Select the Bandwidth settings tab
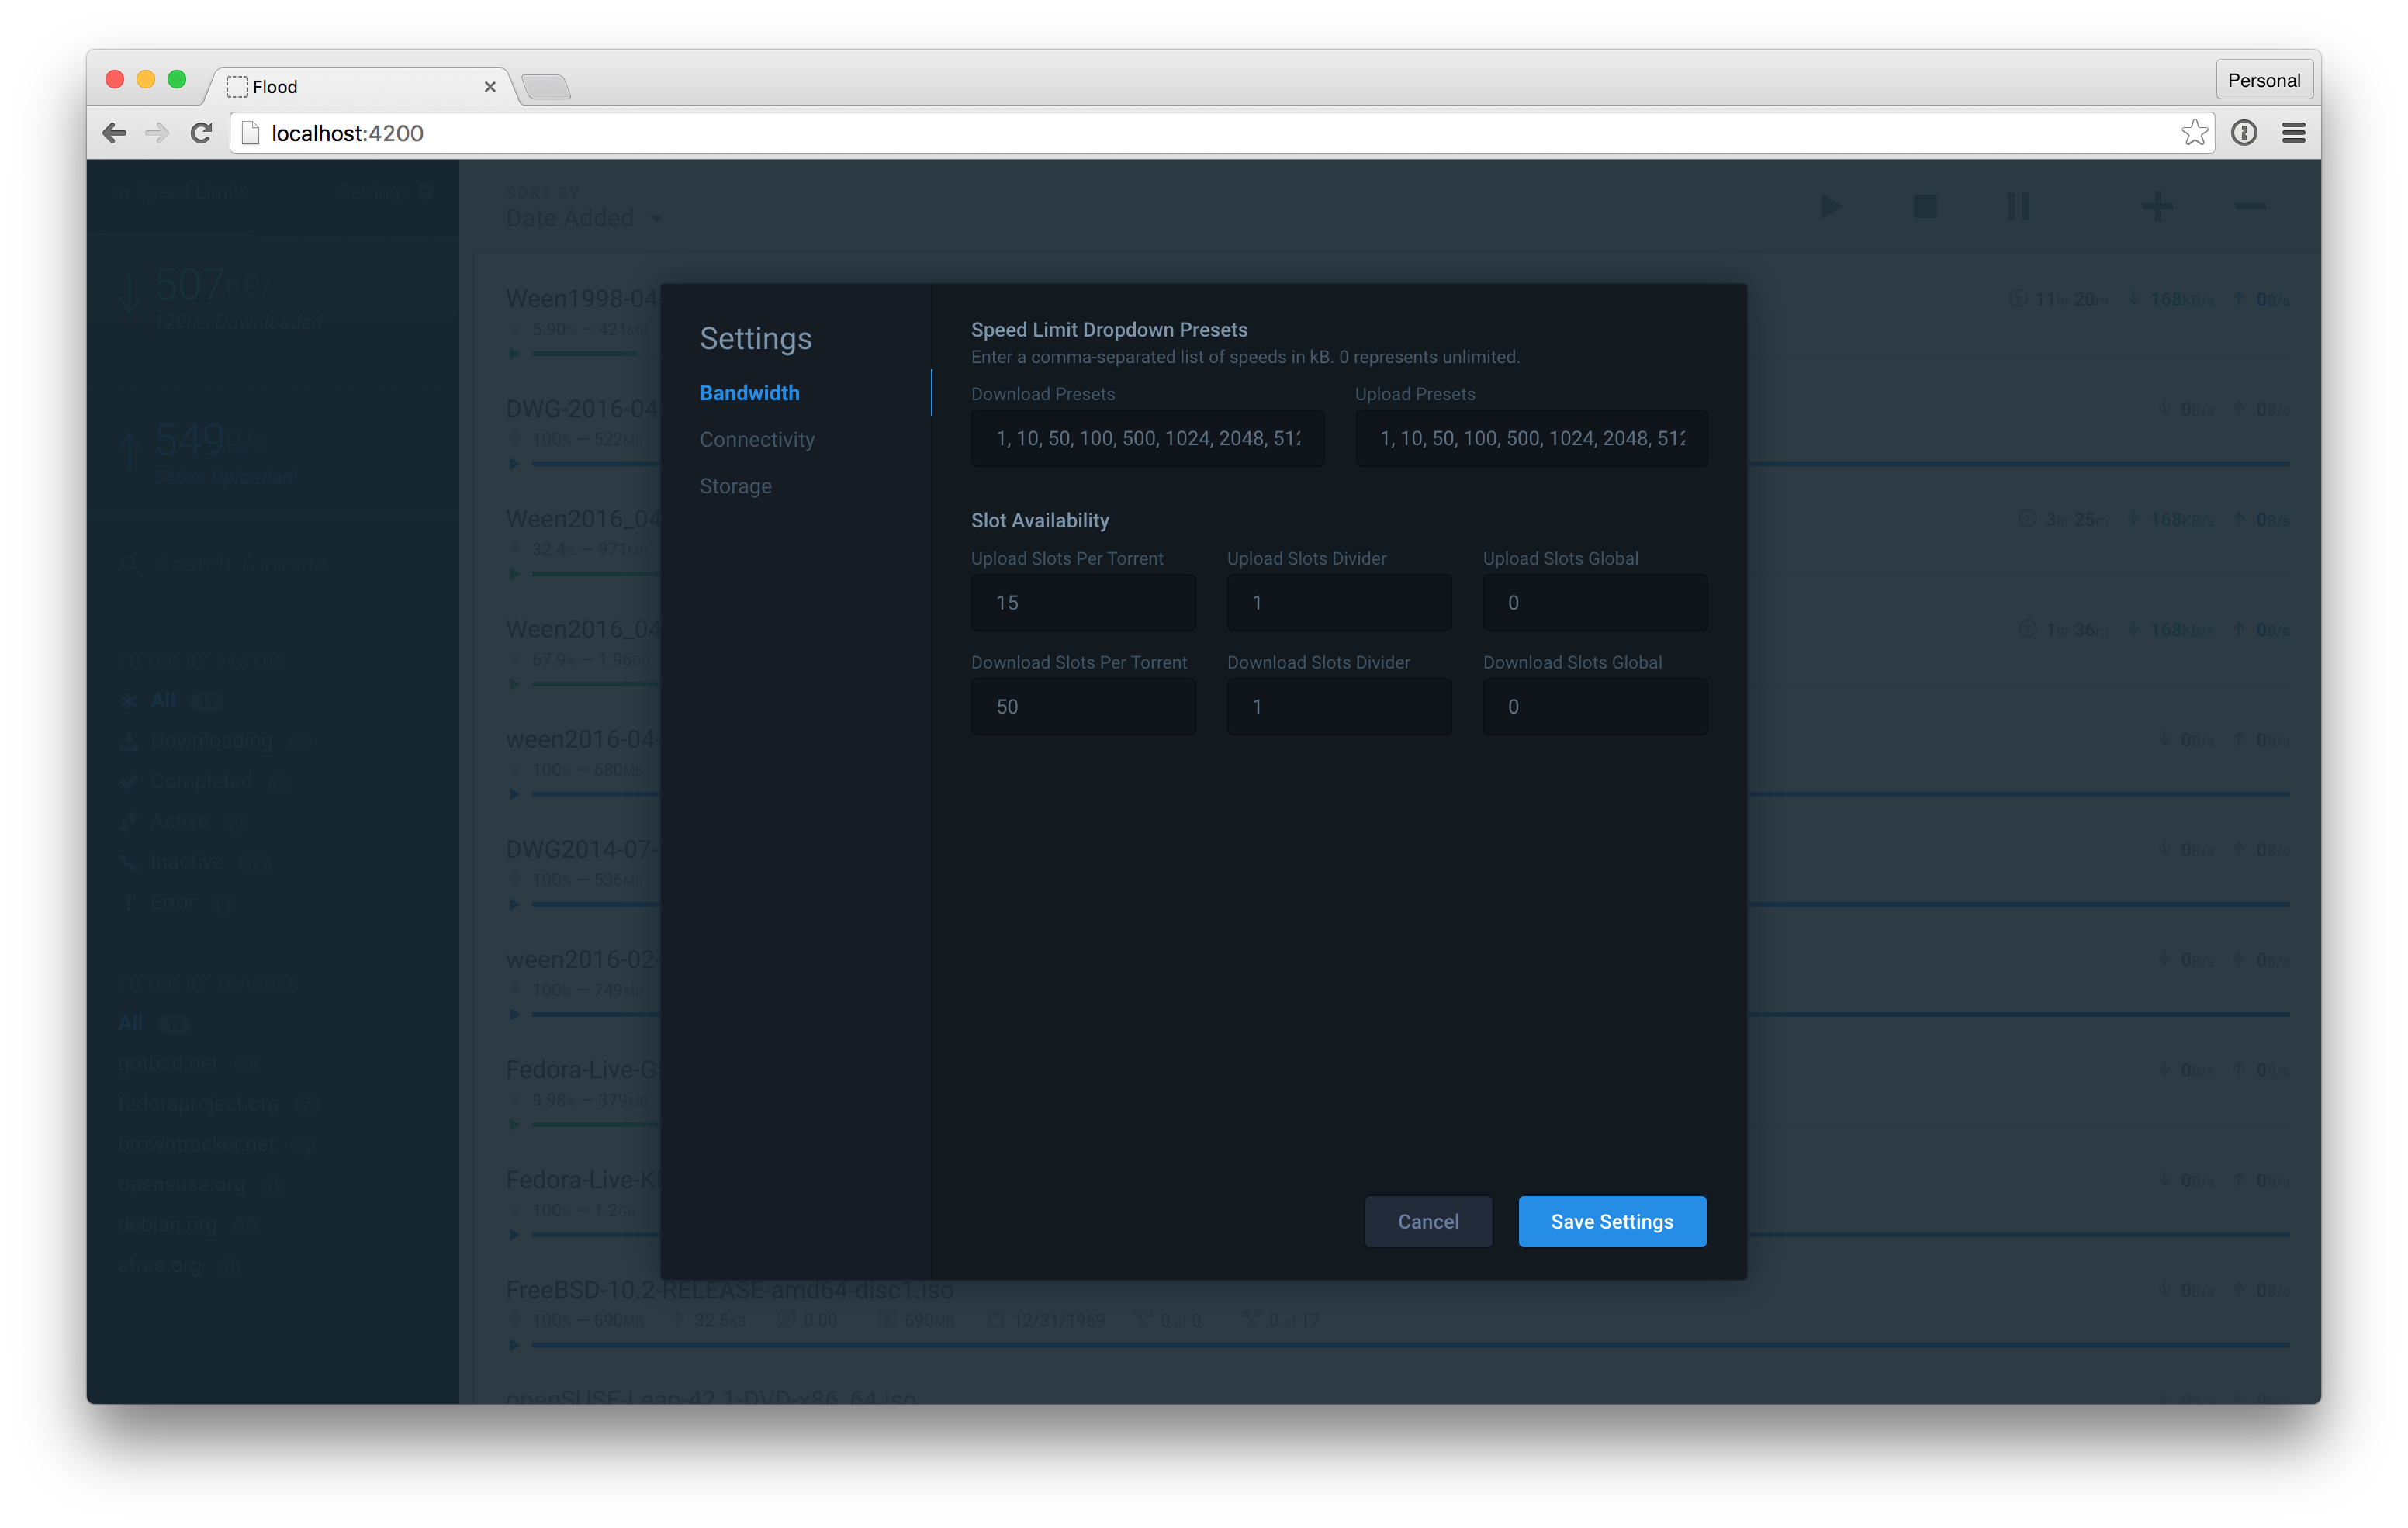Screen dimensions: 2408x1528 [x=749, y=393]
